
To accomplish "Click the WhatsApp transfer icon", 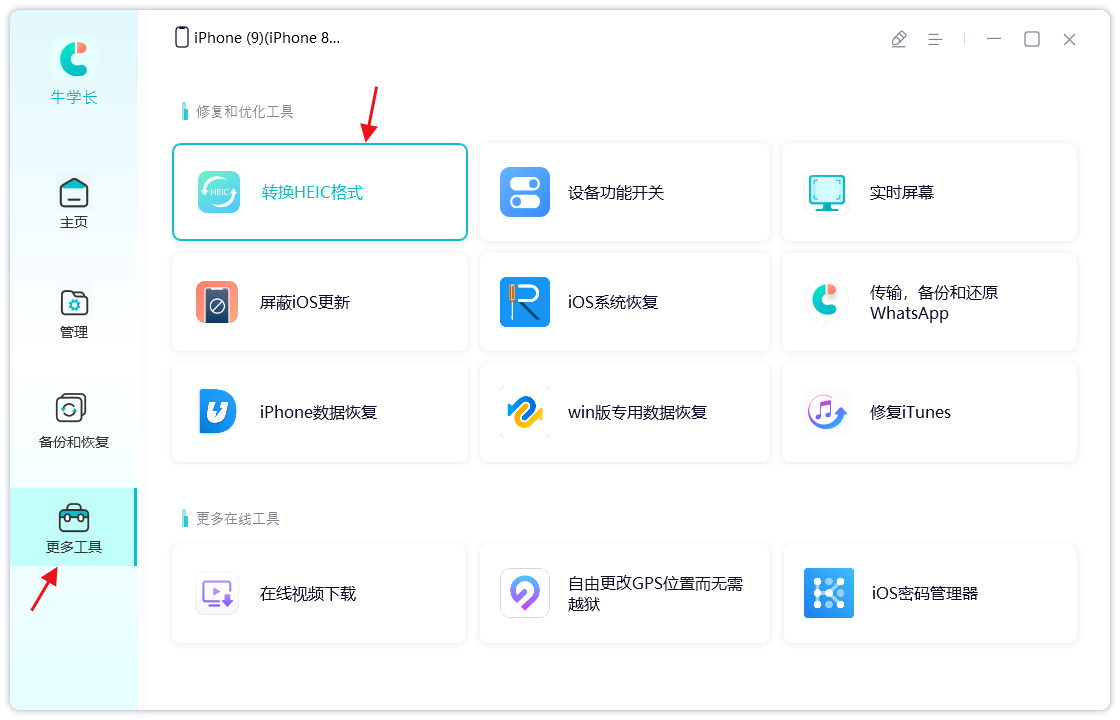I will coord(826,301).
